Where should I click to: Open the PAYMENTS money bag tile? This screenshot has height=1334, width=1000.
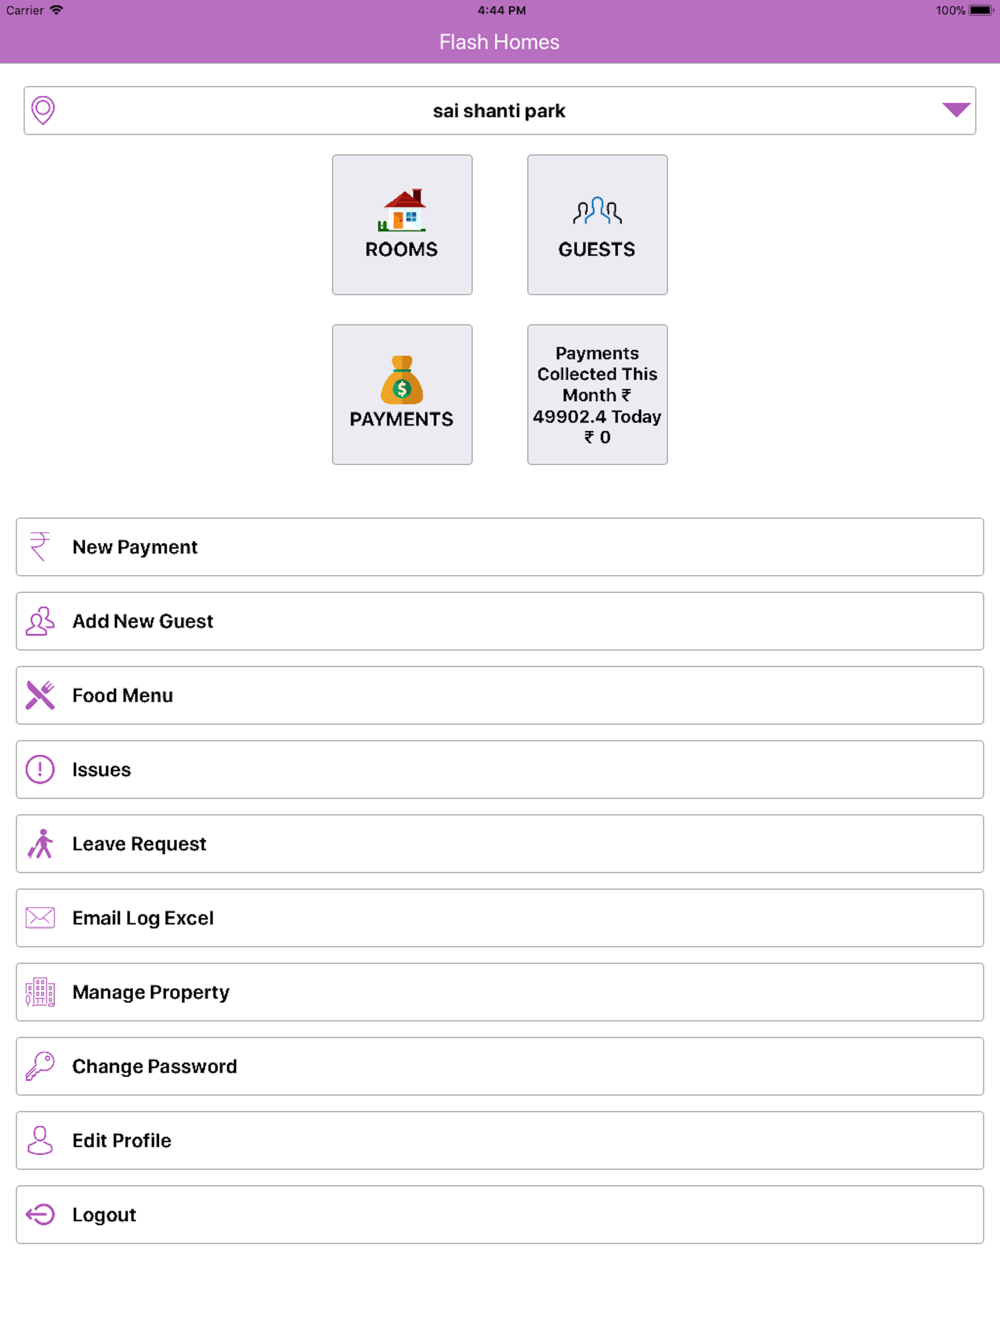point(402,394)
